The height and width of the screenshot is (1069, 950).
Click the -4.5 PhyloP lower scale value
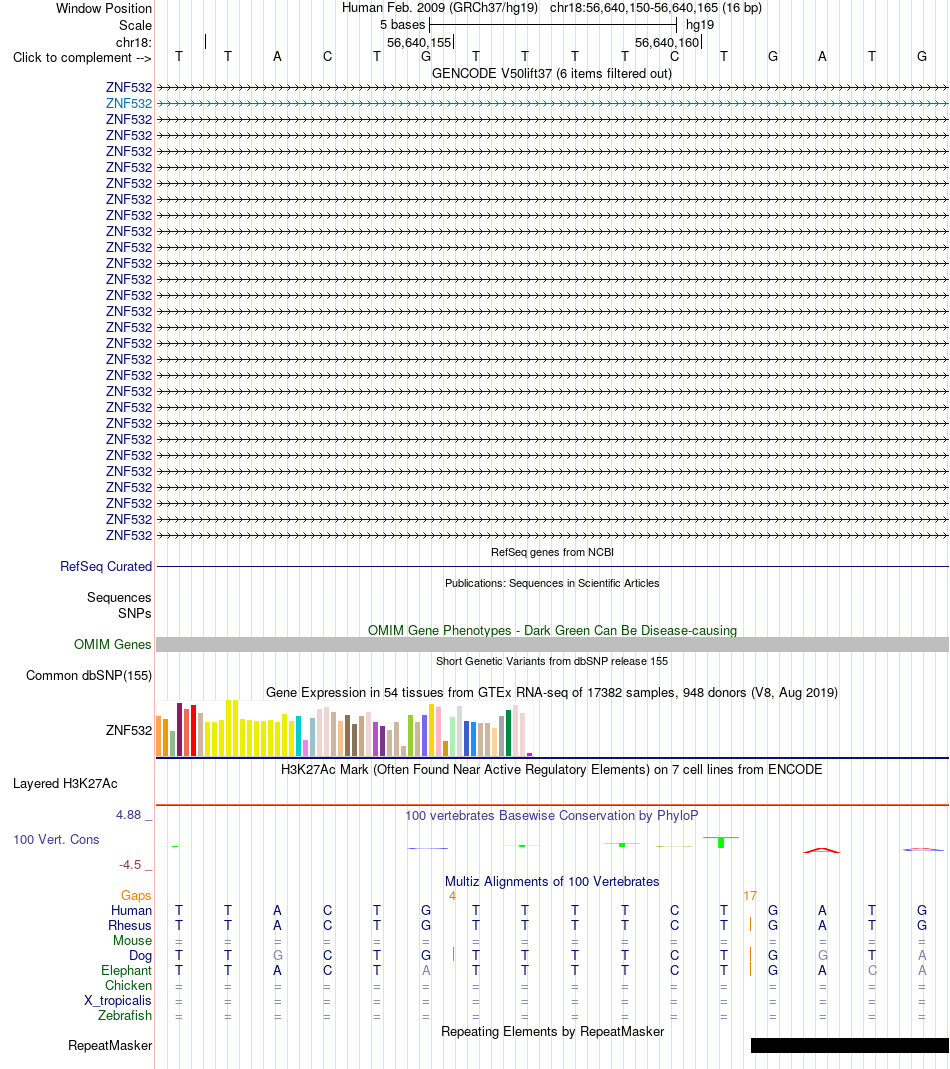[x=130, y=864]
